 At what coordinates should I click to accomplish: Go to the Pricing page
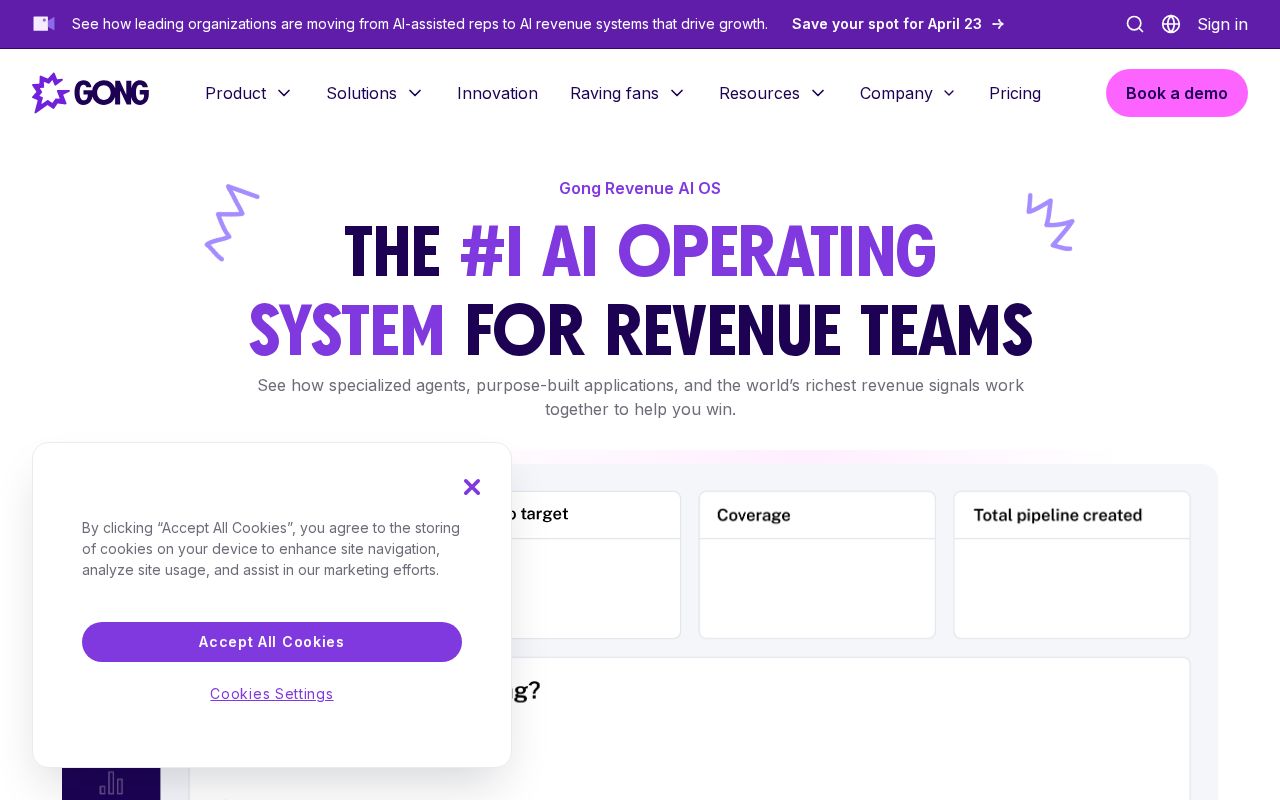point(1015,93)
